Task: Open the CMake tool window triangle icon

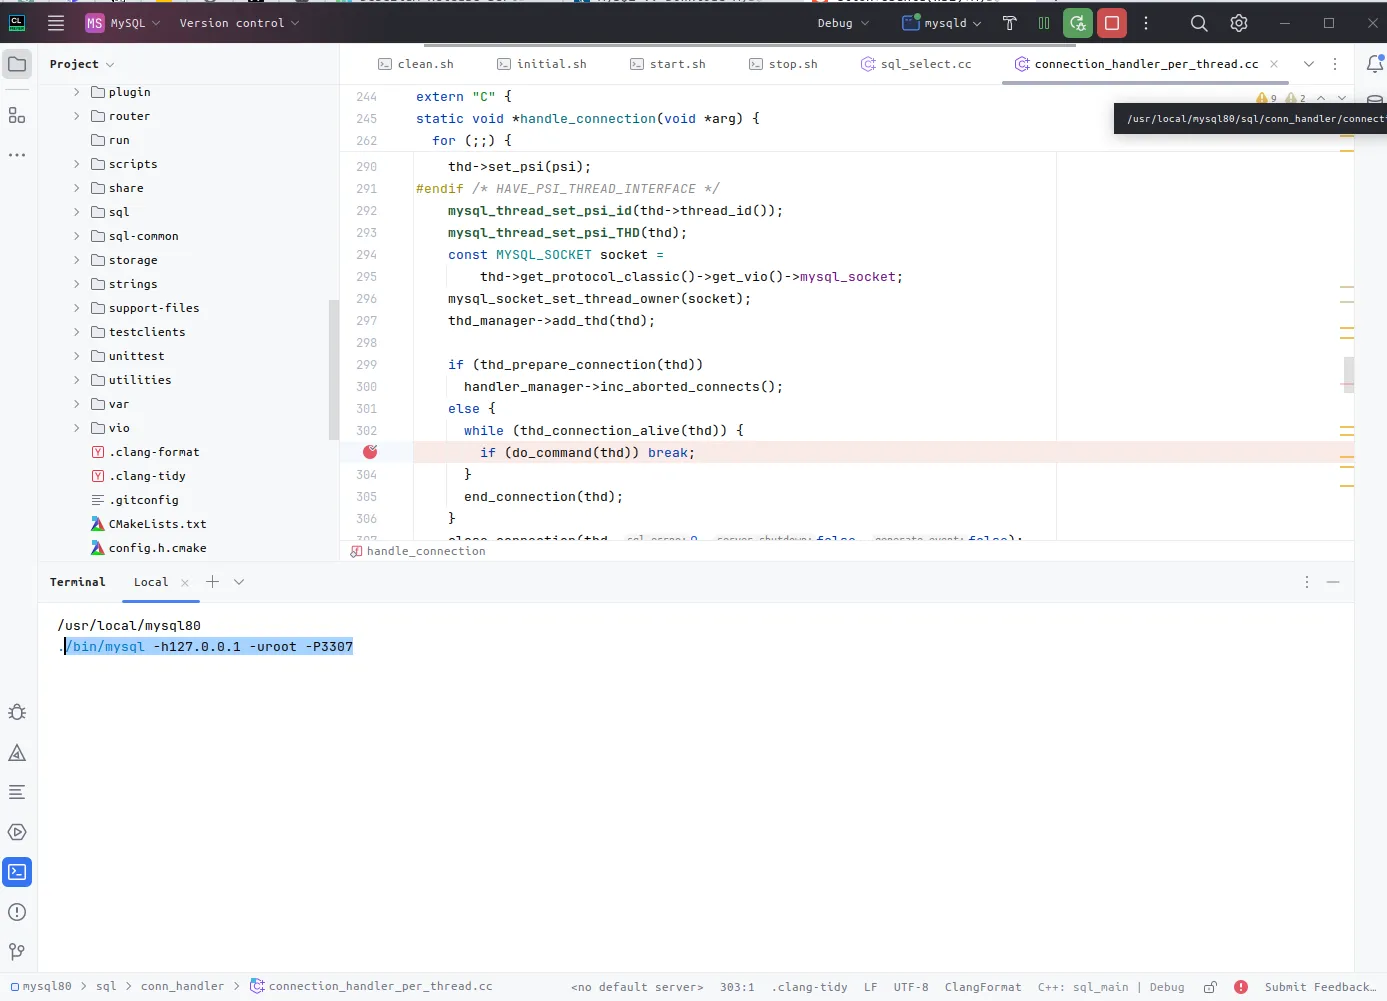Action: pos(17,753)
